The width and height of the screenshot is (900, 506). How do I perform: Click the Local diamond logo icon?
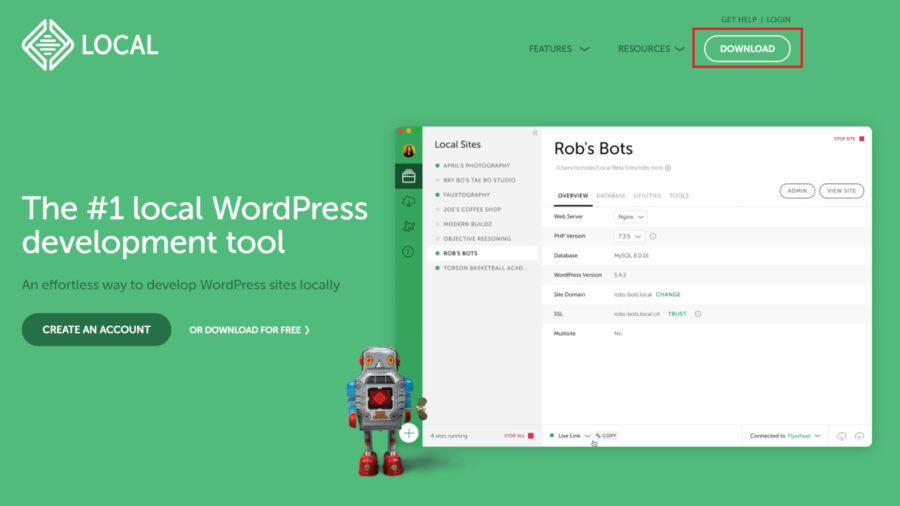48,45
